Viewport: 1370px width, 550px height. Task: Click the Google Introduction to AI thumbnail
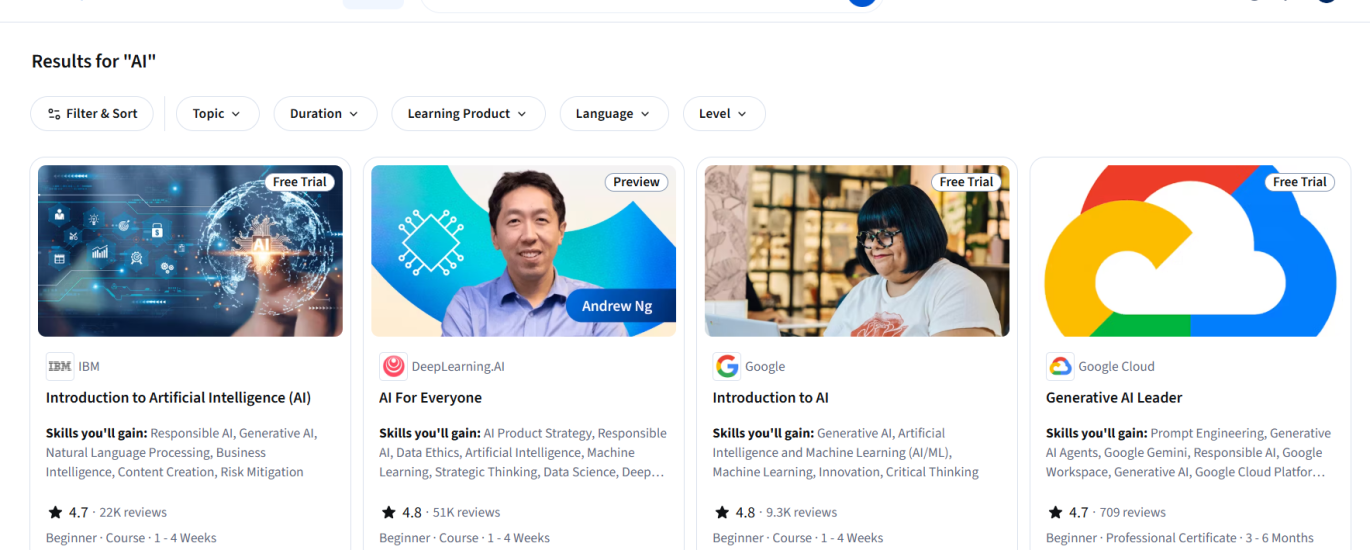tap(857, 251)
